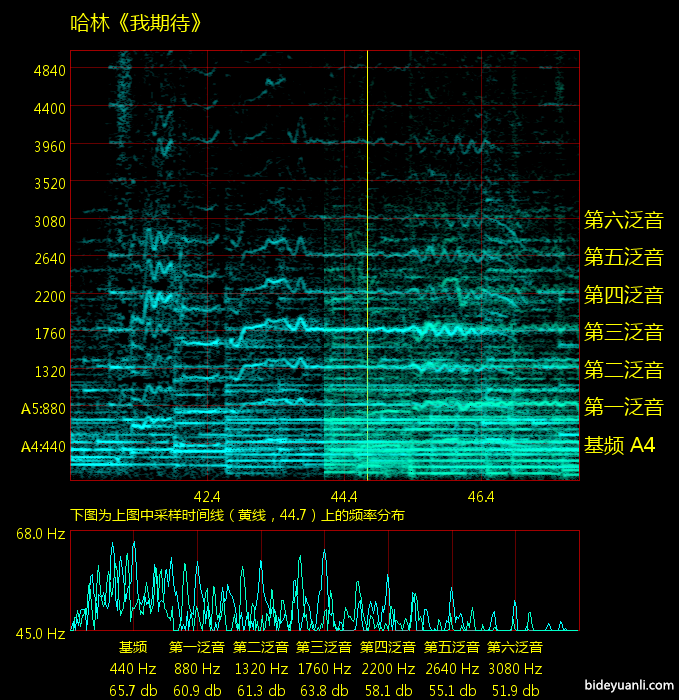This screenshot has width=679, height=700.
Task: Select the 基频 A4 label right of spectrogram
Action: coord(620,446)
